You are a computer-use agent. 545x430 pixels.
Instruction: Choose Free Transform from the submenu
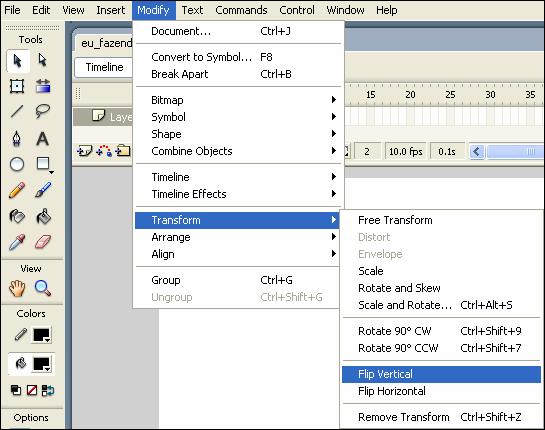441,220
